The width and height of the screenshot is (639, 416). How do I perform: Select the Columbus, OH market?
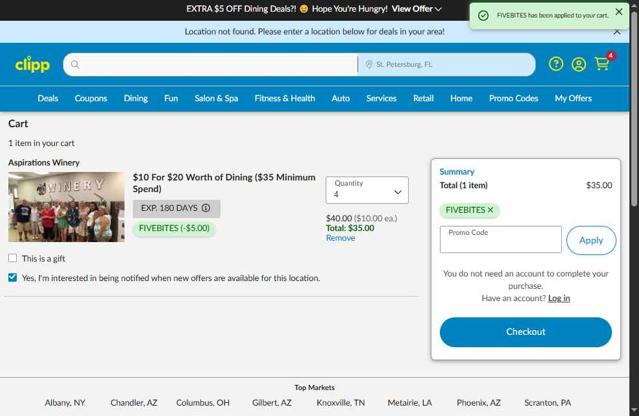[203, 403]
